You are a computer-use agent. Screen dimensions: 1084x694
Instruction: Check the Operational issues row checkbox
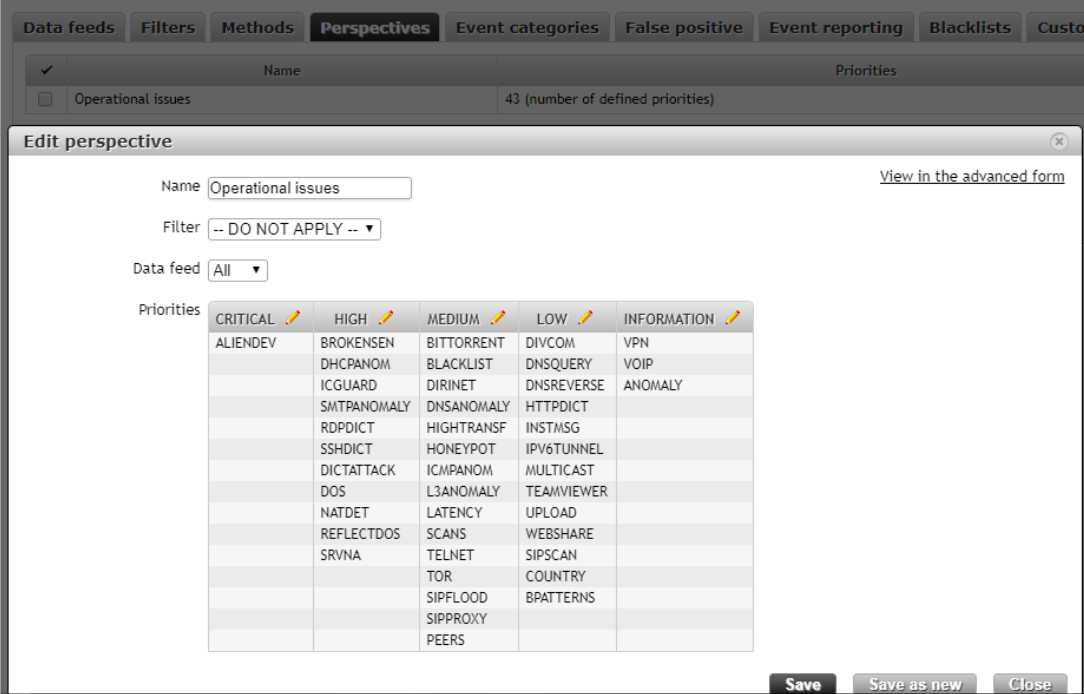coord(44,99)
